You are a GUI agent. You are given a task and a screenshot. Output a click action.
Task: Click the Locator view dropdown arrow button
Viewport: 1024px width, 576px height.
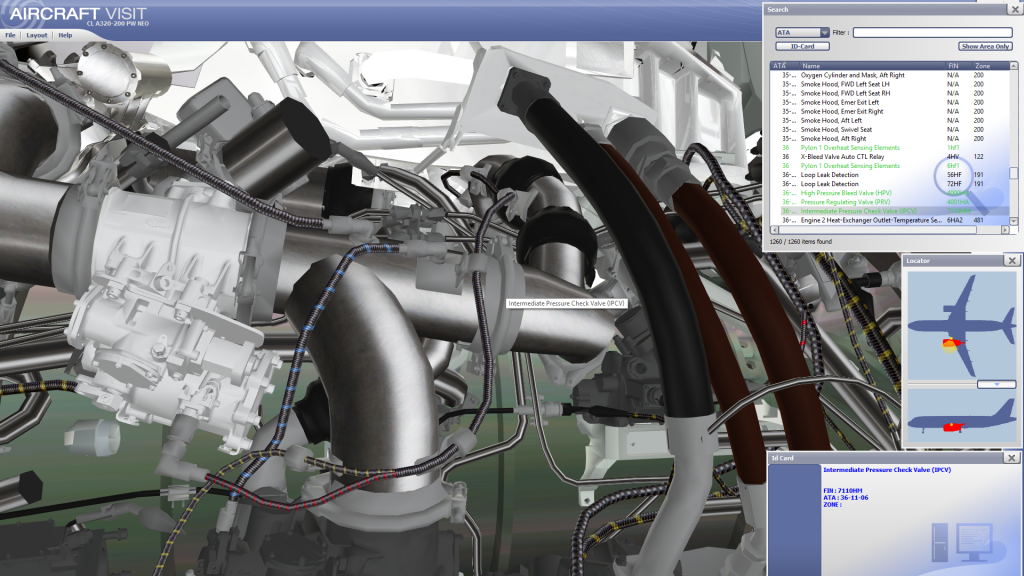click(x=997, y=385)
